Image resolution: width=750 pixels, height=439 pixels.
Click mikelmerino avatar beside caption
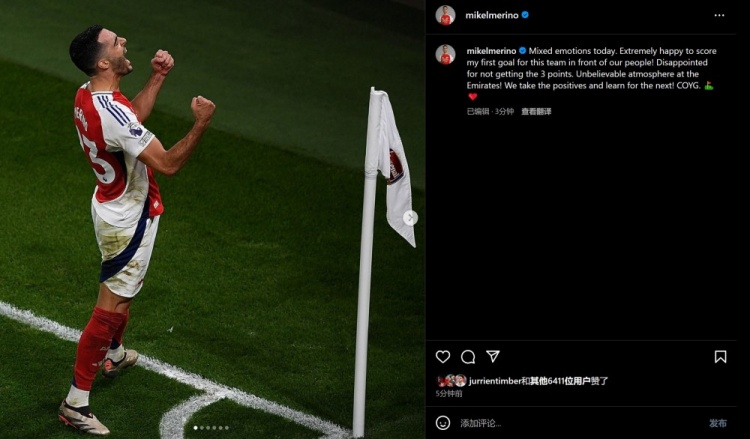[x=445, y=55]
